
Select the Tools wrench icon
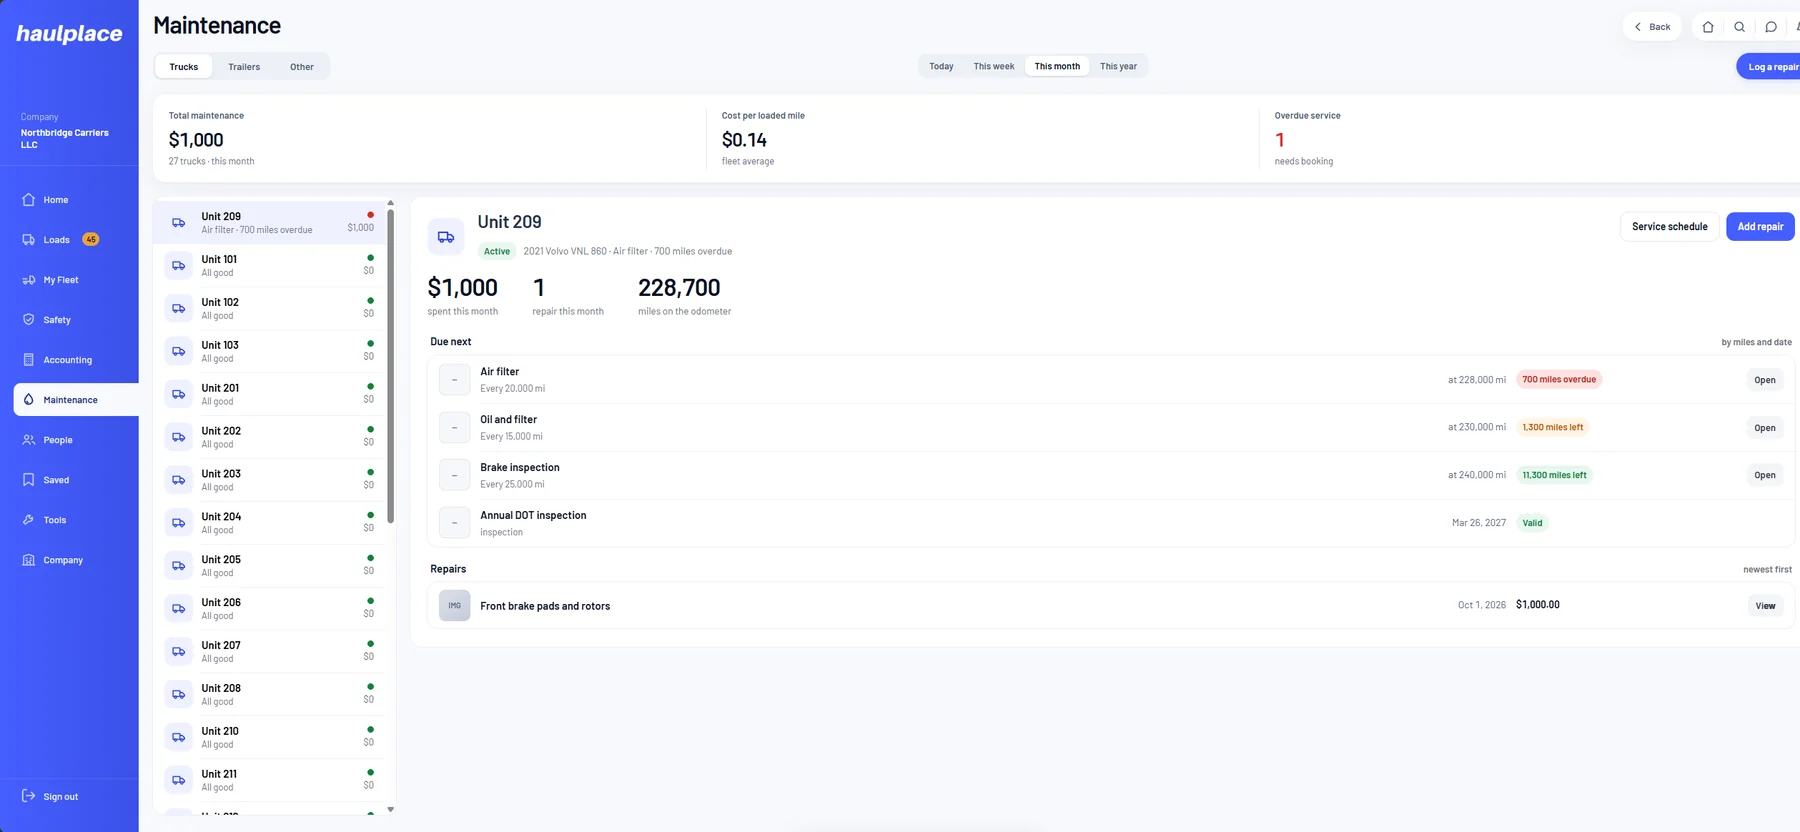click(x=28, y=519)
